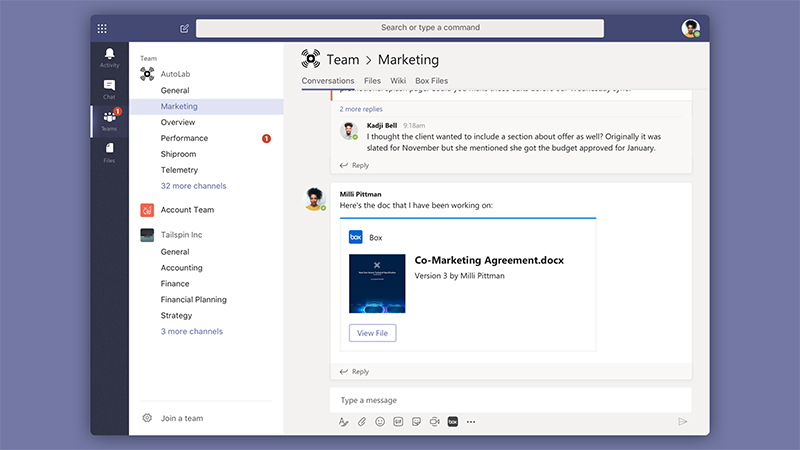
Task: Select the Strategy channel
Action: click(x=176, y=315)
